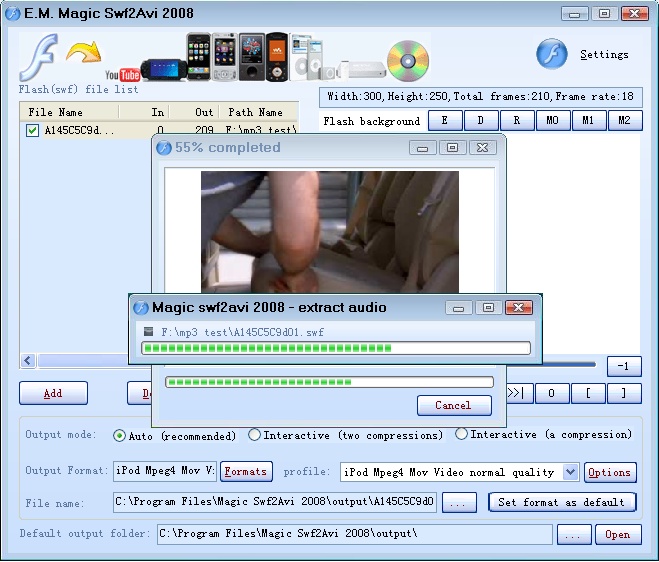Click the ] mark-out button

[x=625, y=393]
